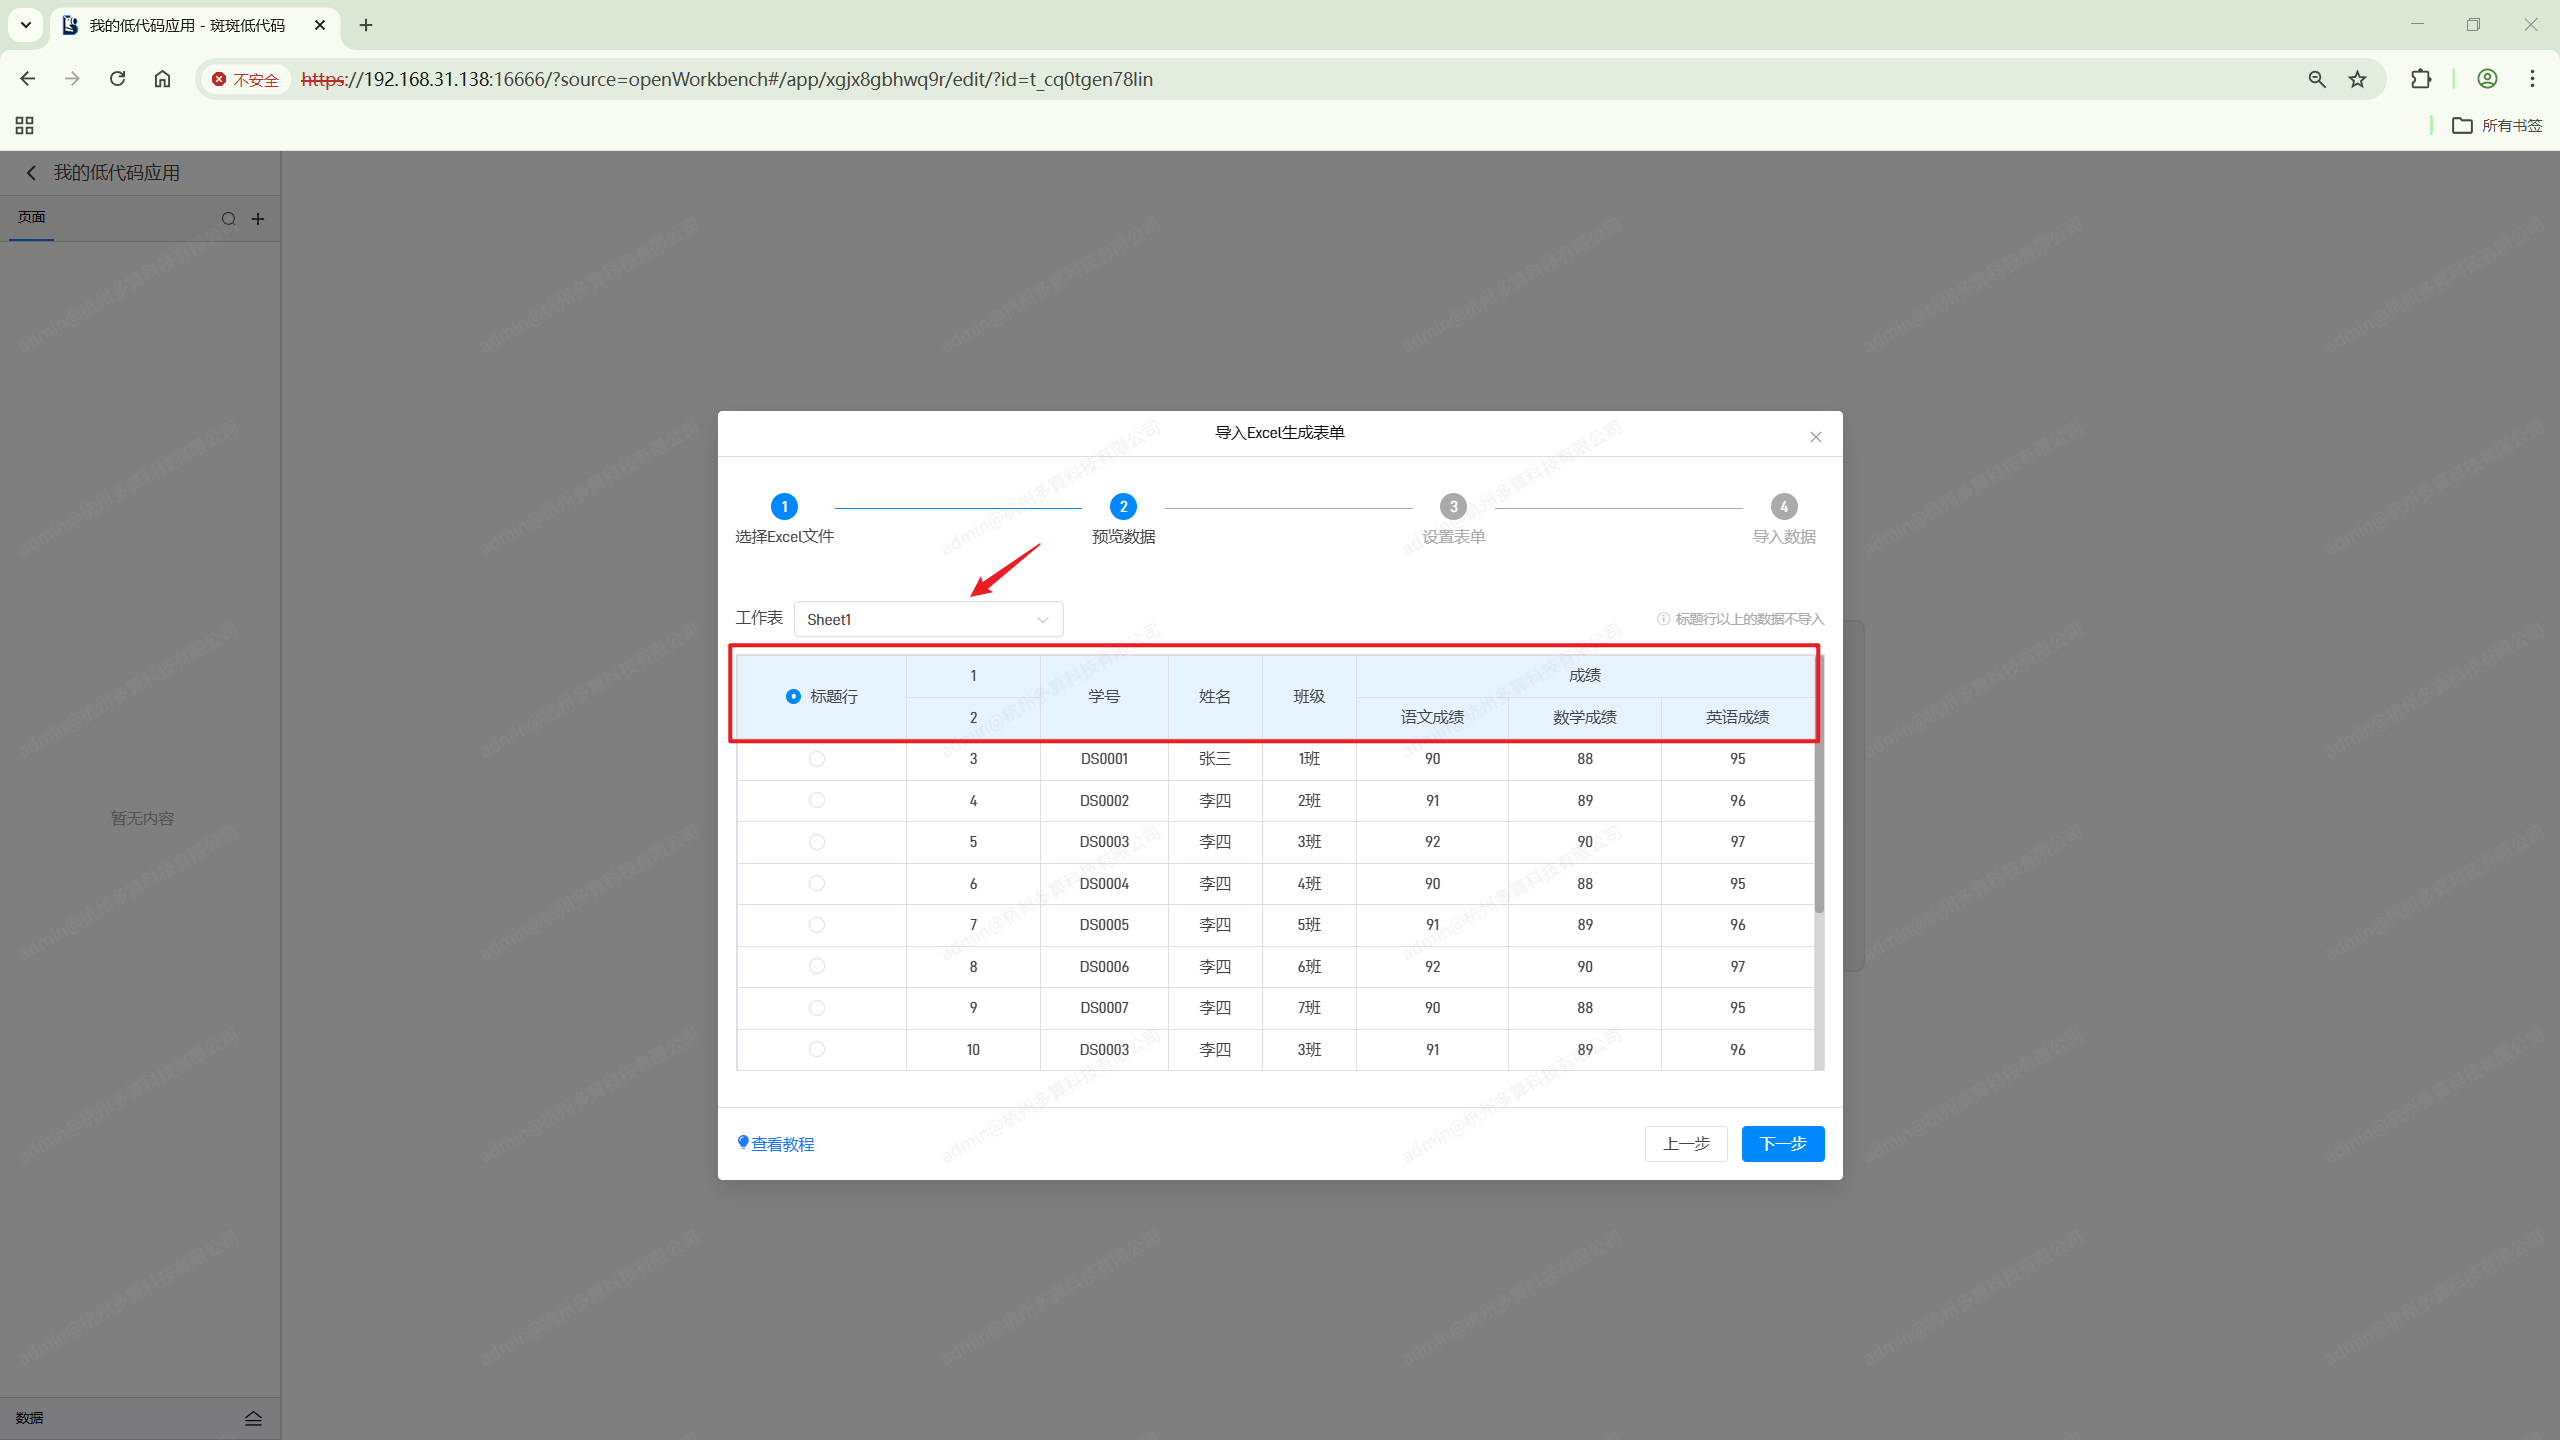2560x1440 pixels.
Task: Select the 标题行 radio button
Action: 793,696
